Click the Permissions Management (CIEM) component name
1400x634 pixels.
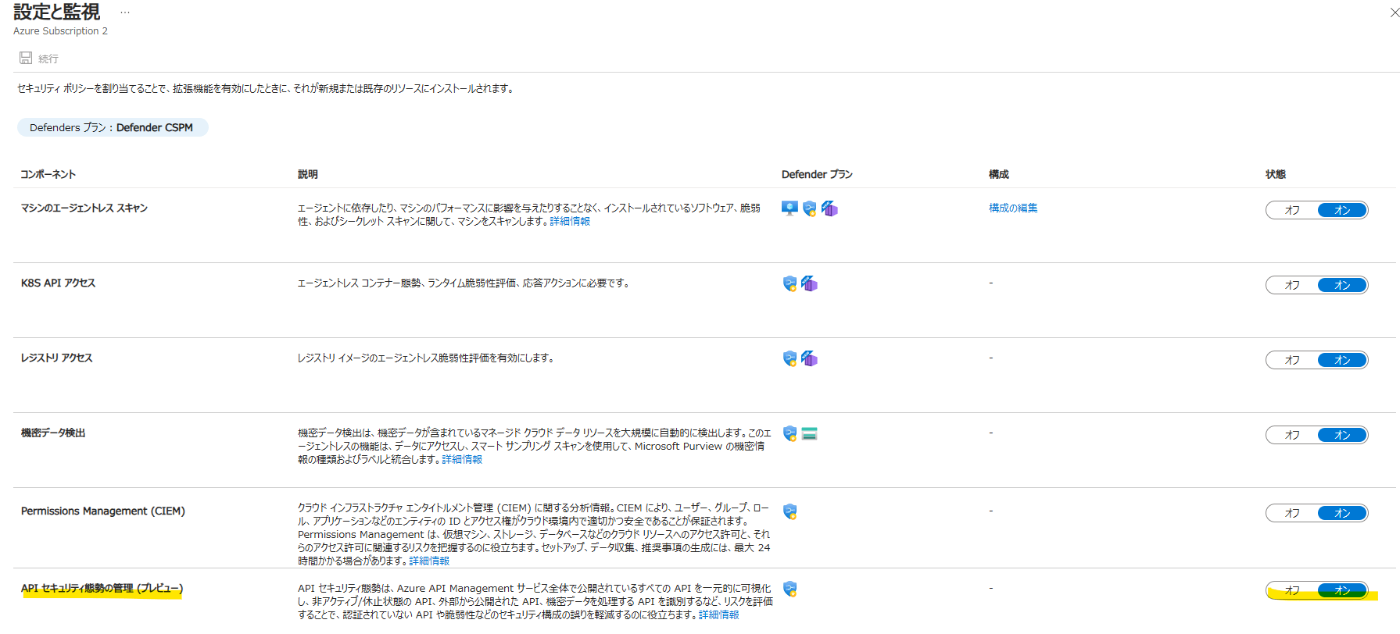tap(103, 511)
